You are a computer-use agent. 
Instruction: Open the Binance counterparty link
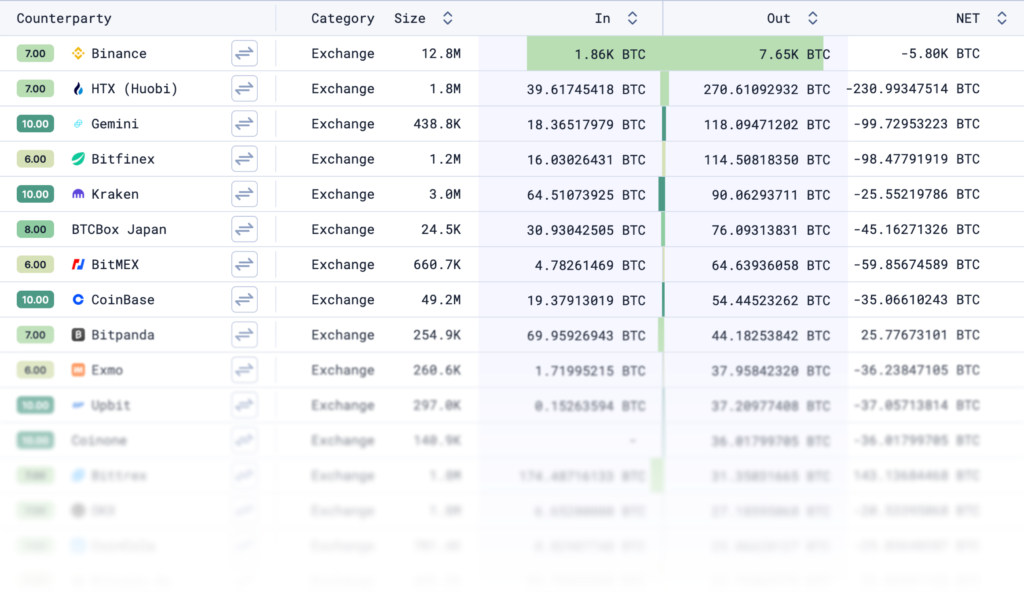click(x=118, y=54)
